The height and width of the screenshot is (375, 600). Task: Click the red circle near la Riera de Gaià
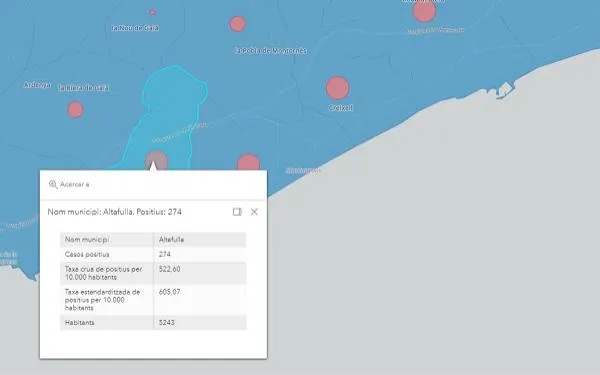click(75, 110)
